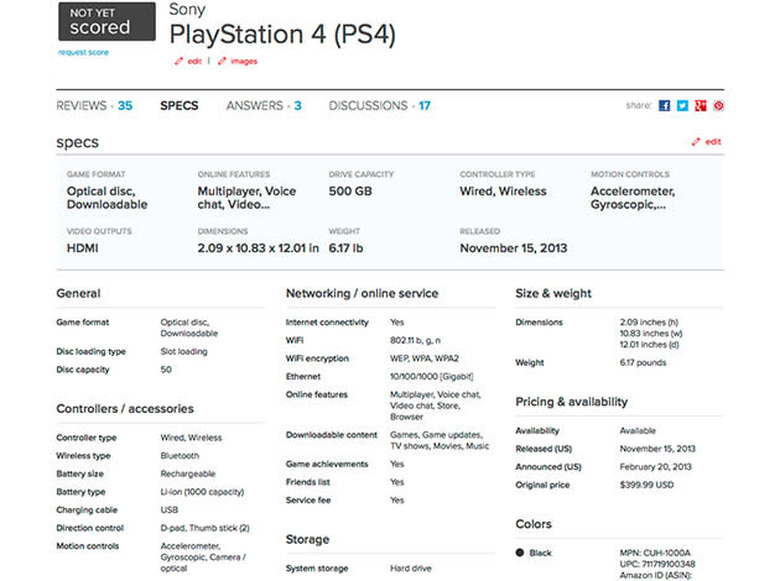Click the request score link
The image size is (780, 581).
85,51
